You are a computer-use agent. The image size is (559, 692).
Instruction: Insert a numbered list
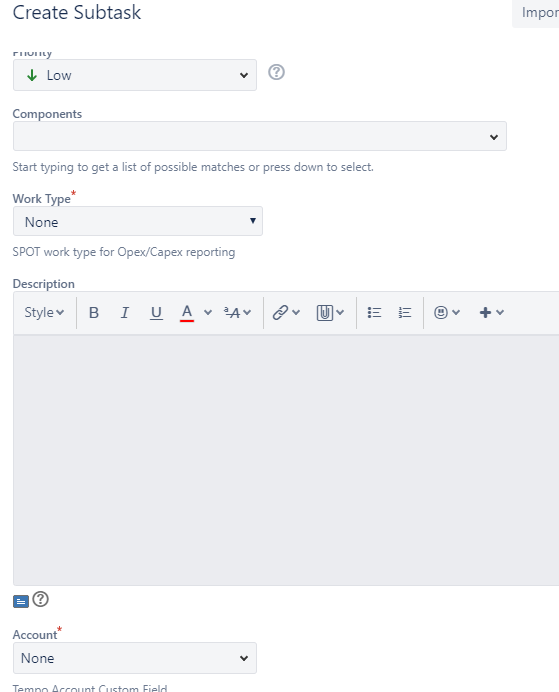pyautogui.click(x=405, y=312)
